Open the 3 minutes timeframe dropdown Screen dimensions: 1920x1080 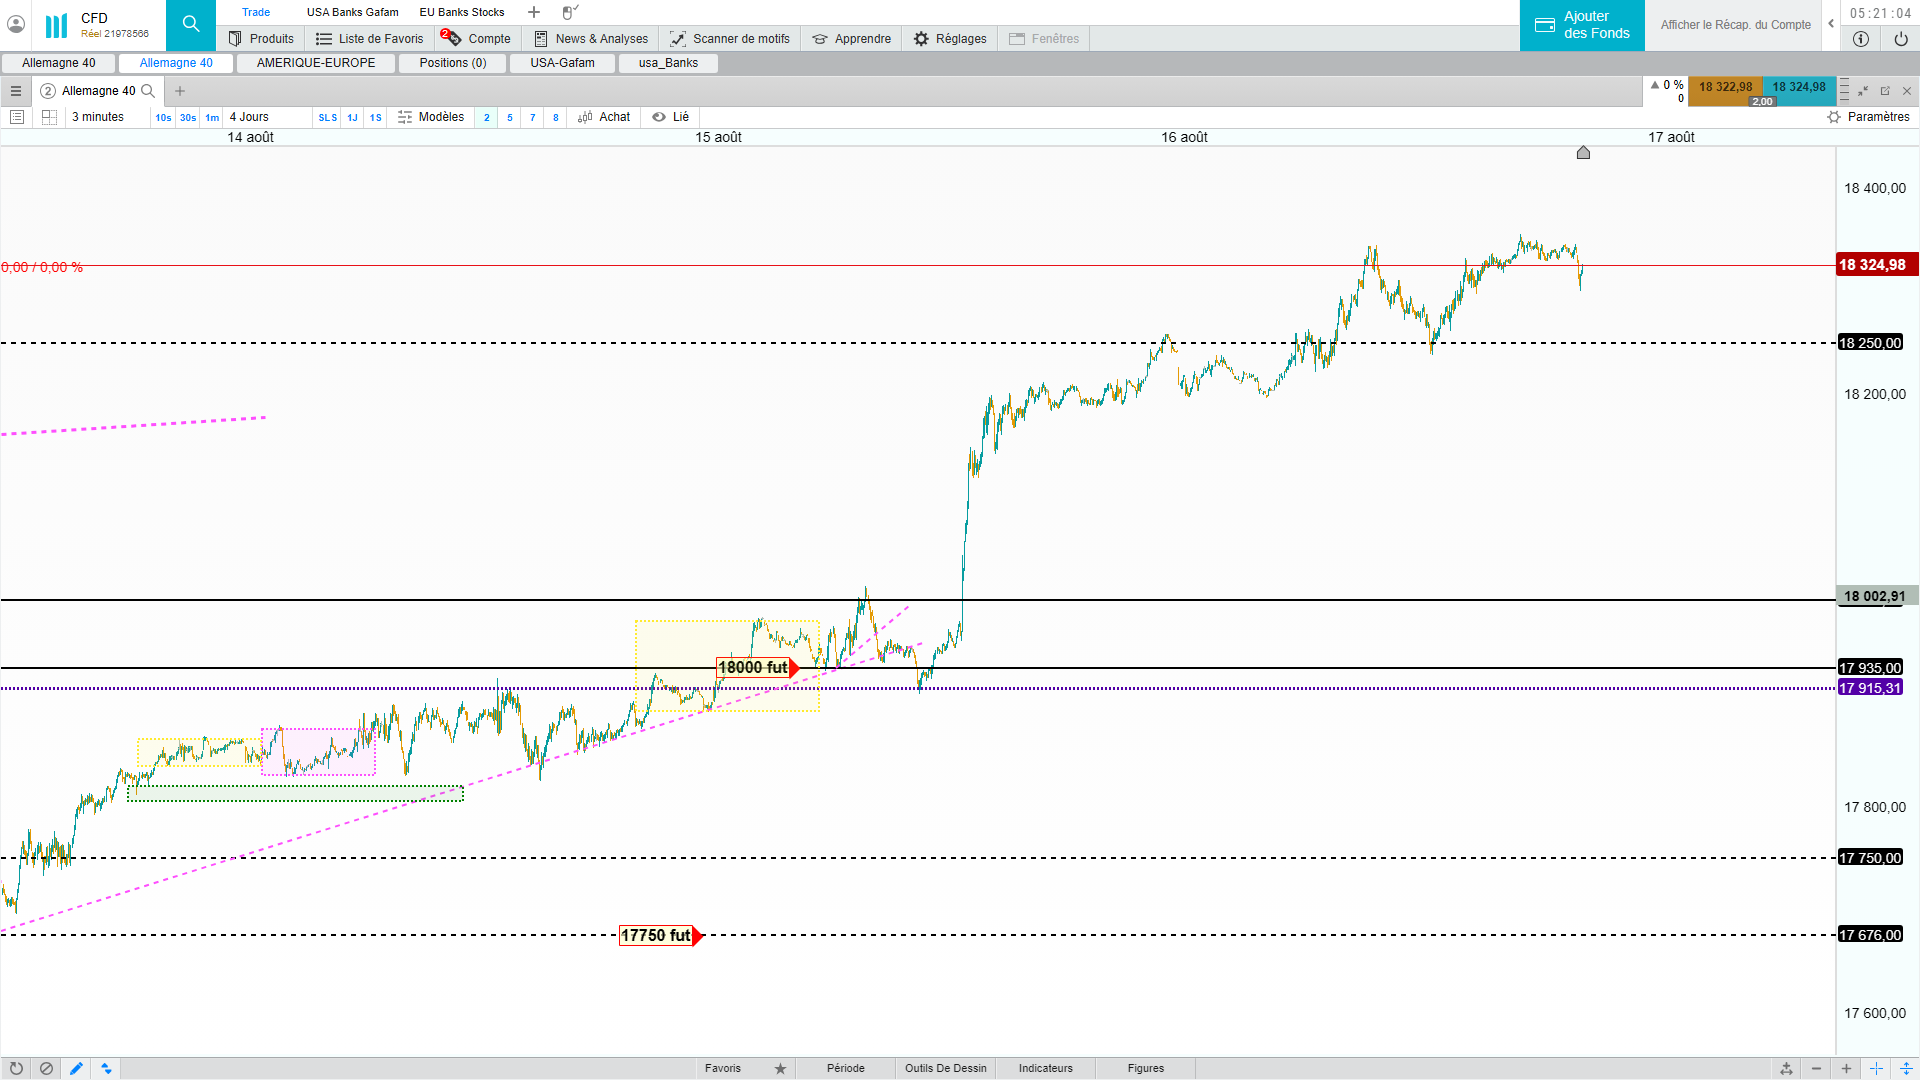(98, 117)
